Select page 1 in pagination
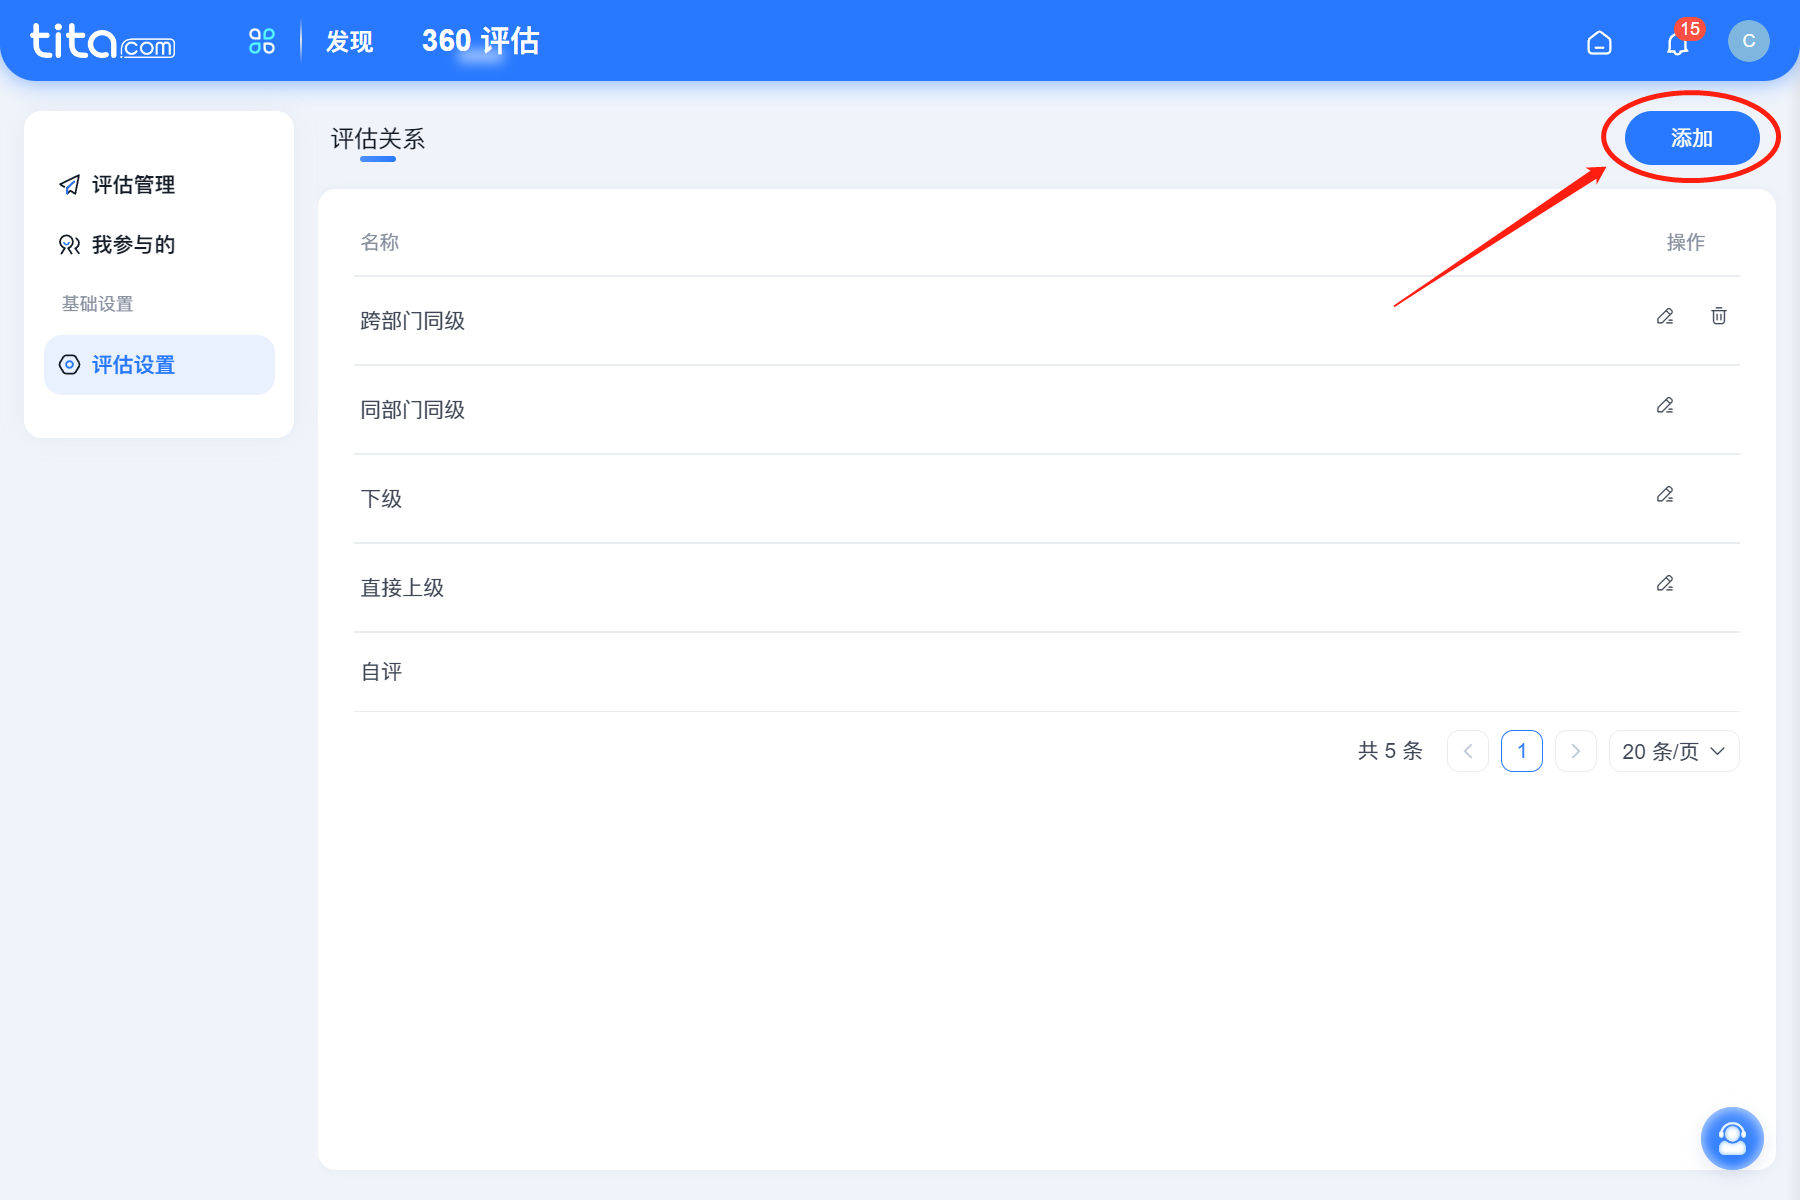This screenshot has width=1800, height=1200. 1522,751
